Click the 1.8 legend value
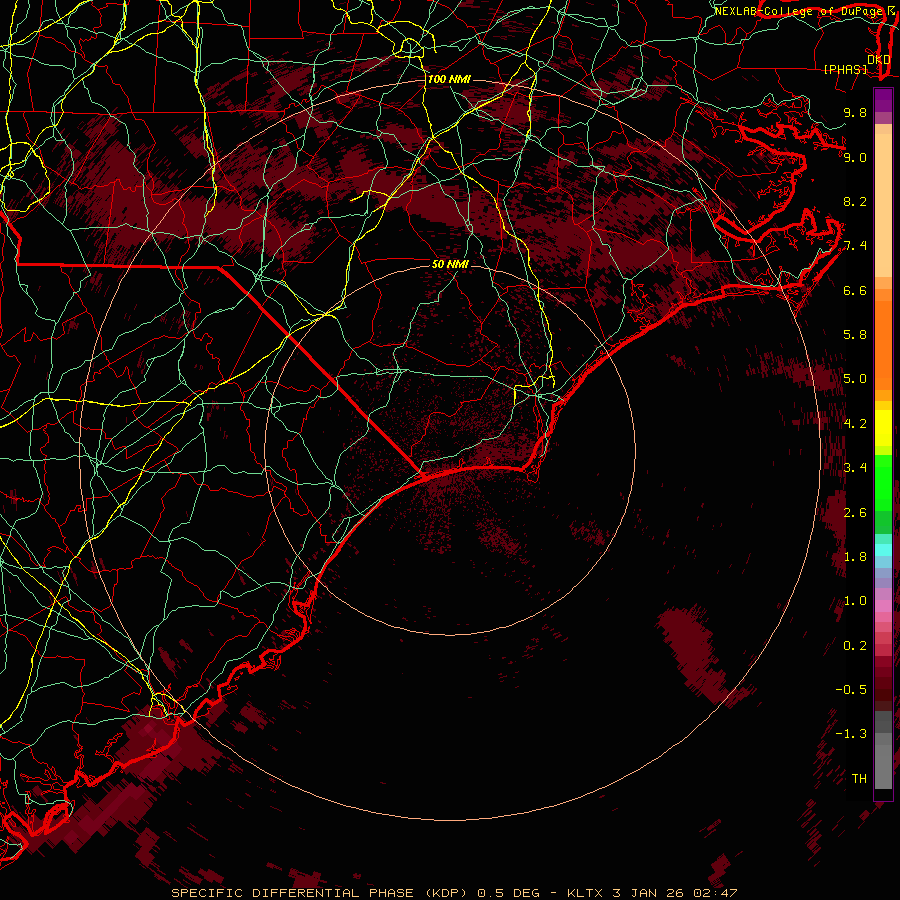 point(855,557)
